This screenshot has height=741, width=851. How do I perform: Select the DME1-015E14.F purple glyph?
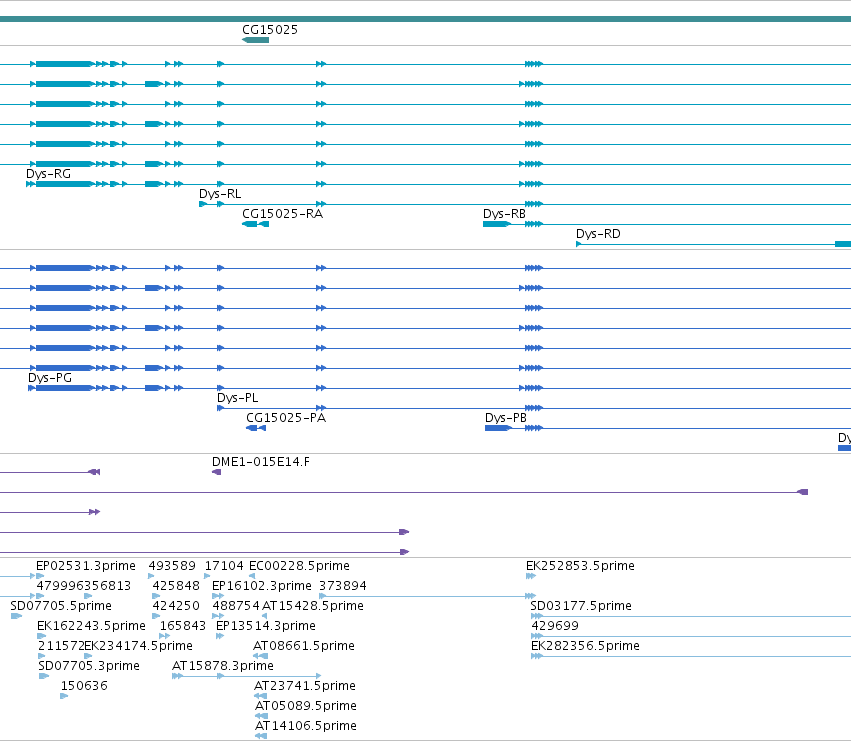[x=216, y=472]
